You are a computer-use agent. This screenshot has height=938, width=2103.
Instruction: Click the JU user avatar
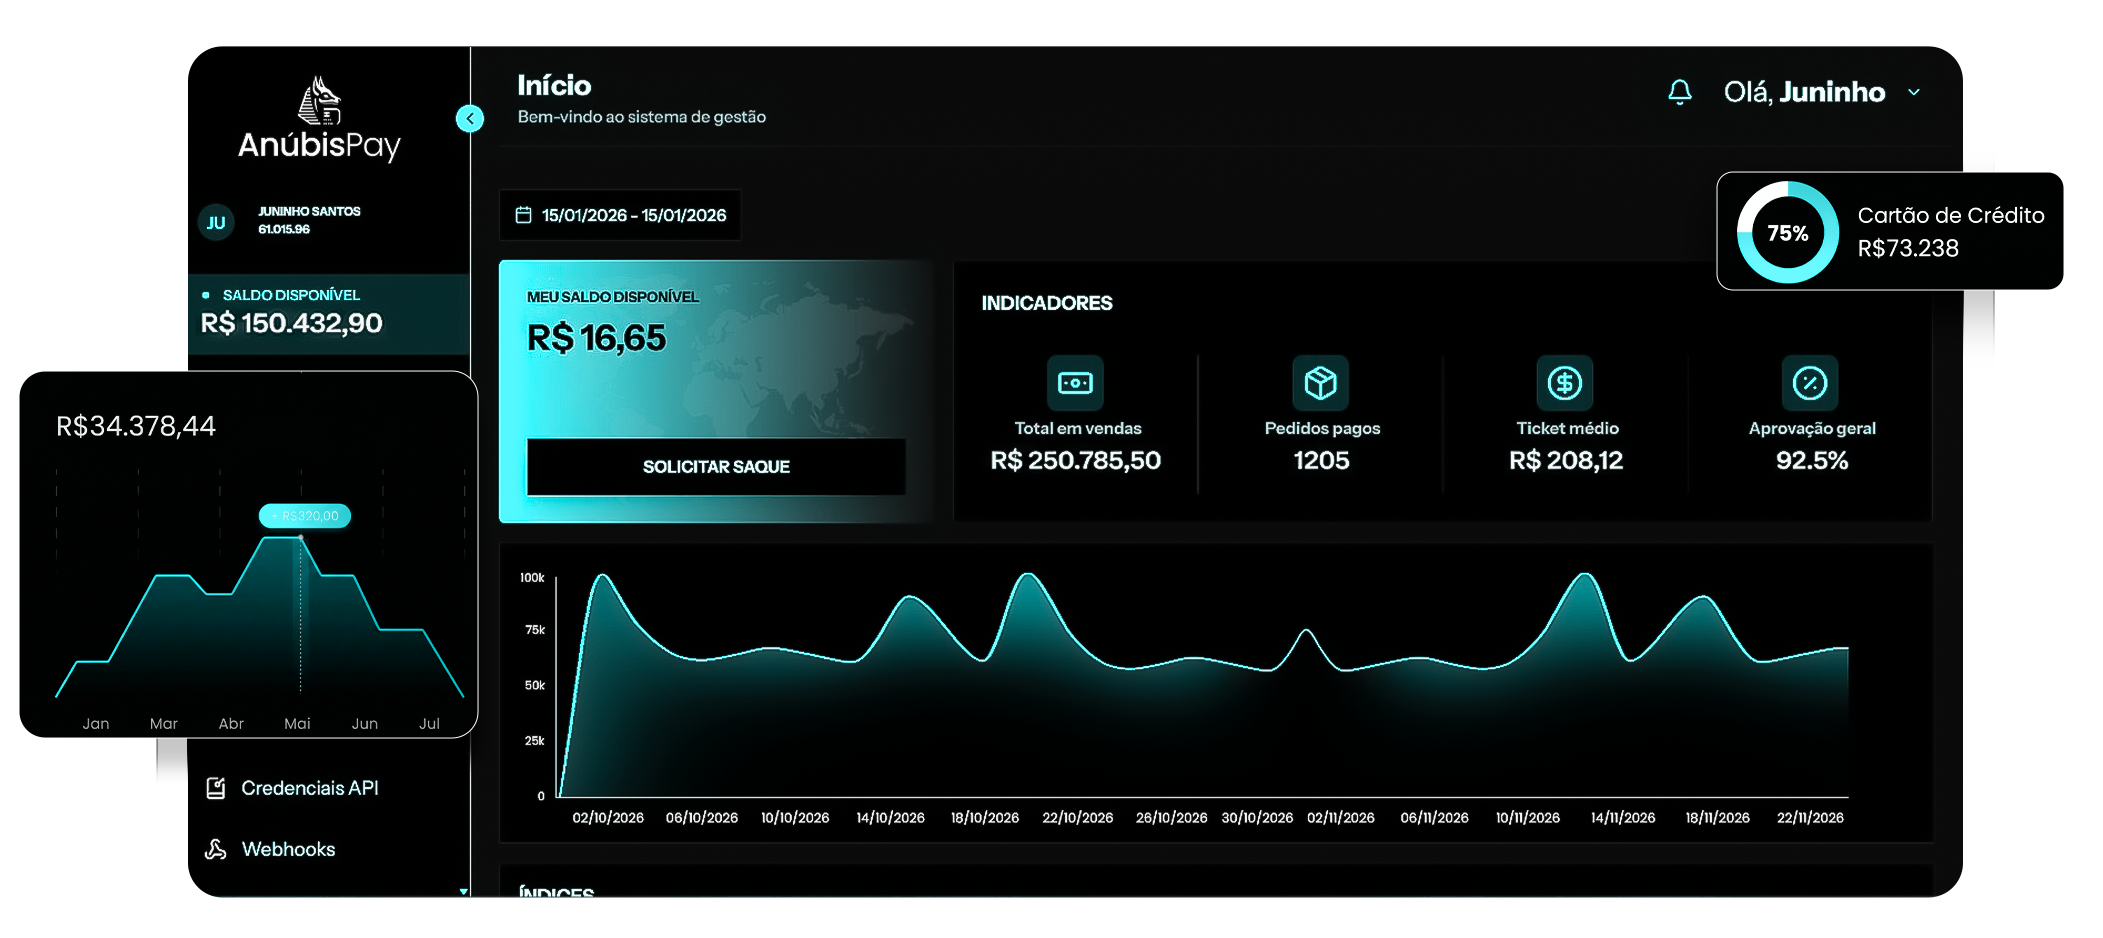click(216, 222)
